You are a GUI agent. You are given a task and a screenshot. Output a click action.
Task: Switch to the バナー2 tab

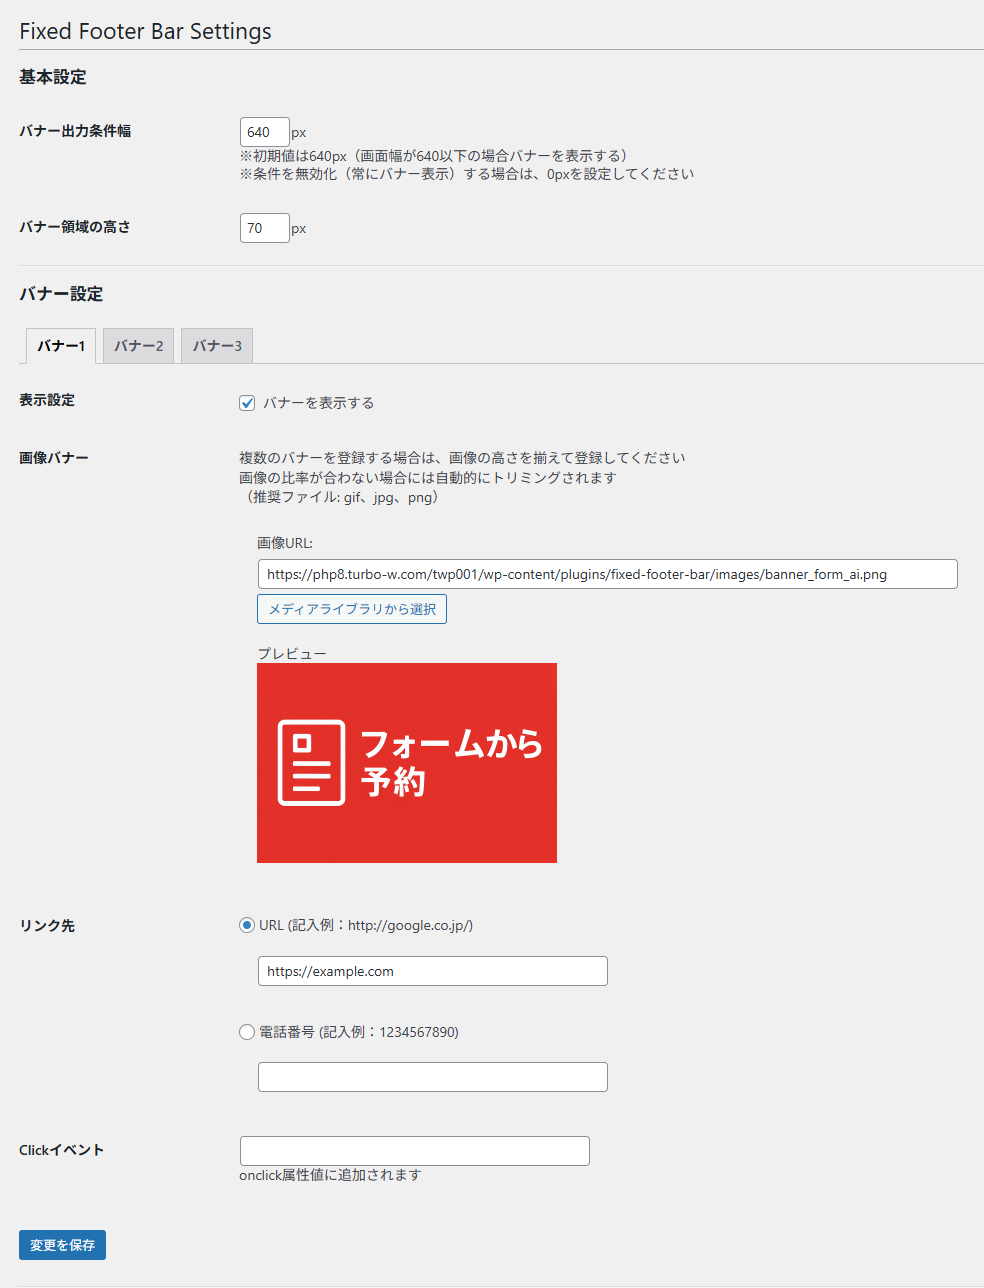tap(137, 345)
